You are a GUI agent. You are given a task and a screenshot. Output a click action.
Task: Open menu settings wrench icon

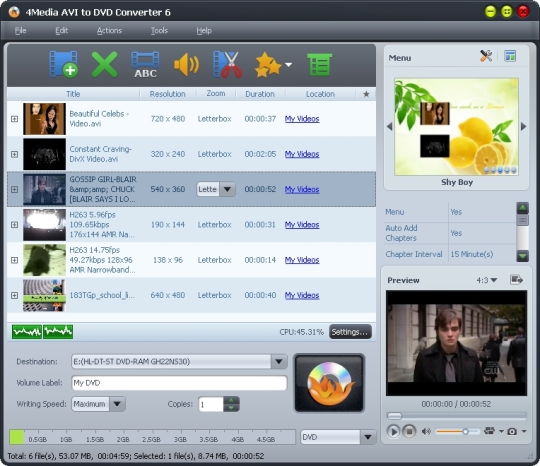tap(486, 56)
